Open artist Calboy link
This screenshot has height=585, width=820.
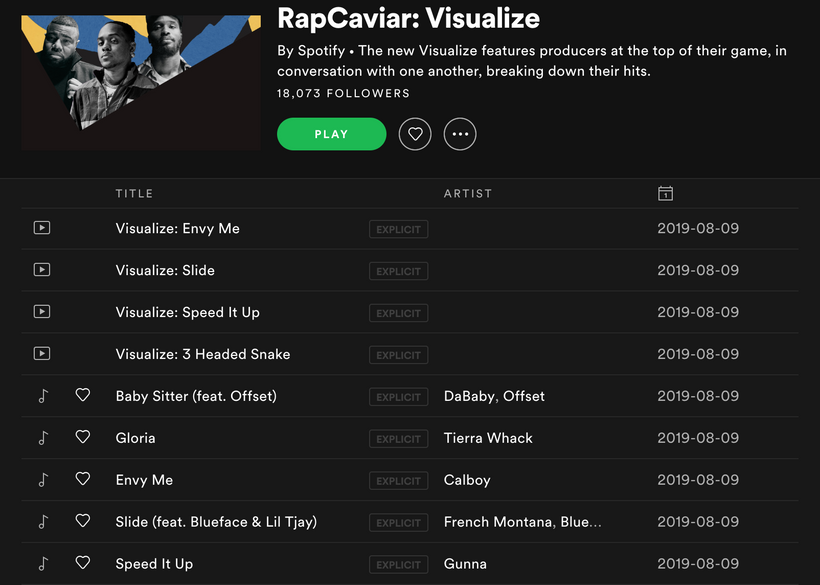(x=467, y=480)
